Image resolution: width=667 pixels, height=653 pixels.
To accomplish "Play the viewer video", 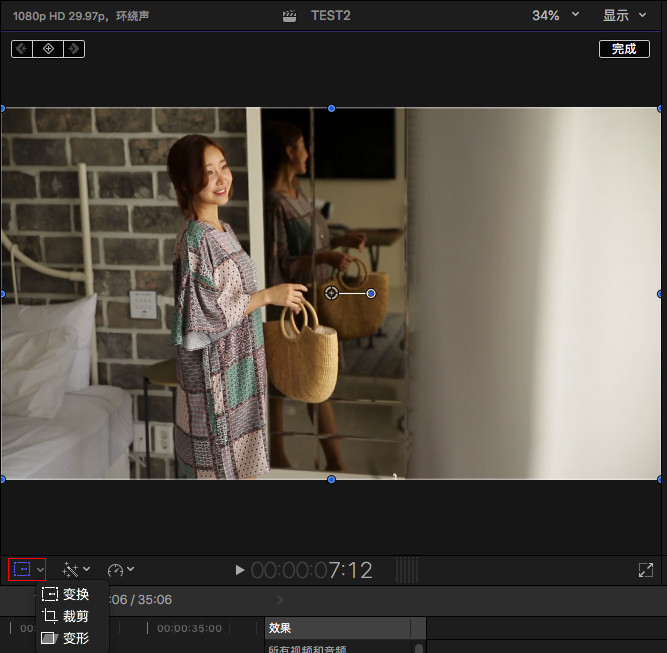I will pyautogui.click(x=240, y=570).
